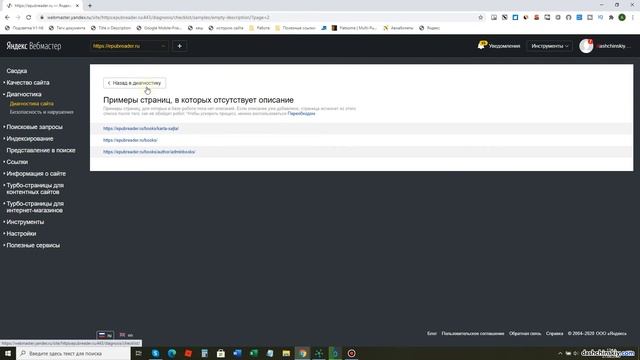The image size is (640, 360).
Task: Open the red record app on the taskbar
Action: click(x=351, y=353)
